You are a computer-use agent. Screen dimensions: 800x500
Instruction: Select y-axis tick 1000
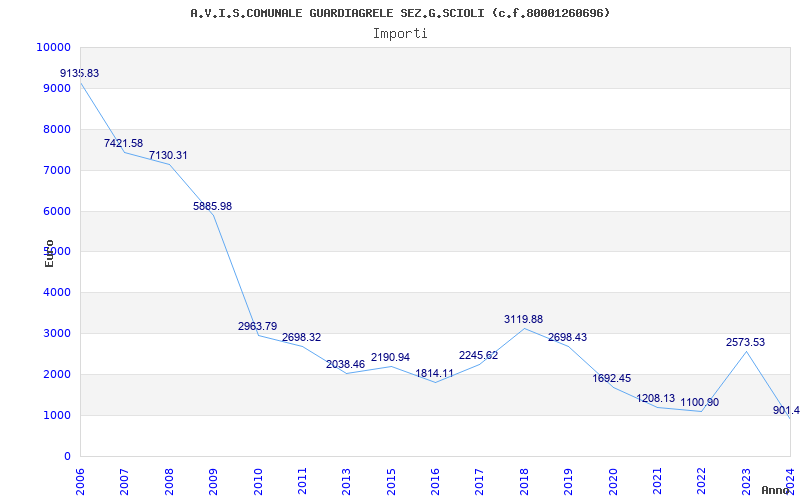click(x=56, y=415)
